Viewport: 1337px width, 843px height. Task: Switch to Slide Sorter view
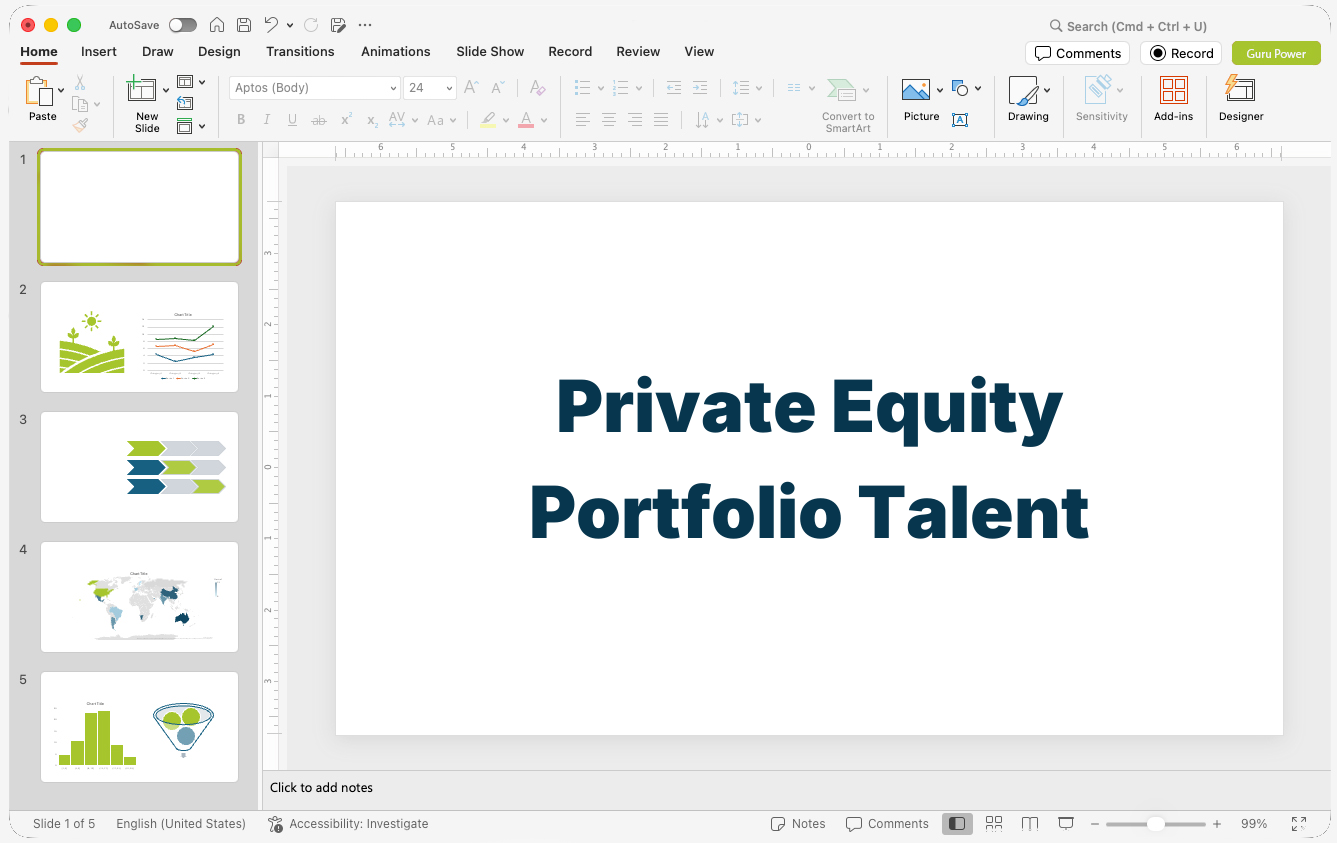point(994,824)
